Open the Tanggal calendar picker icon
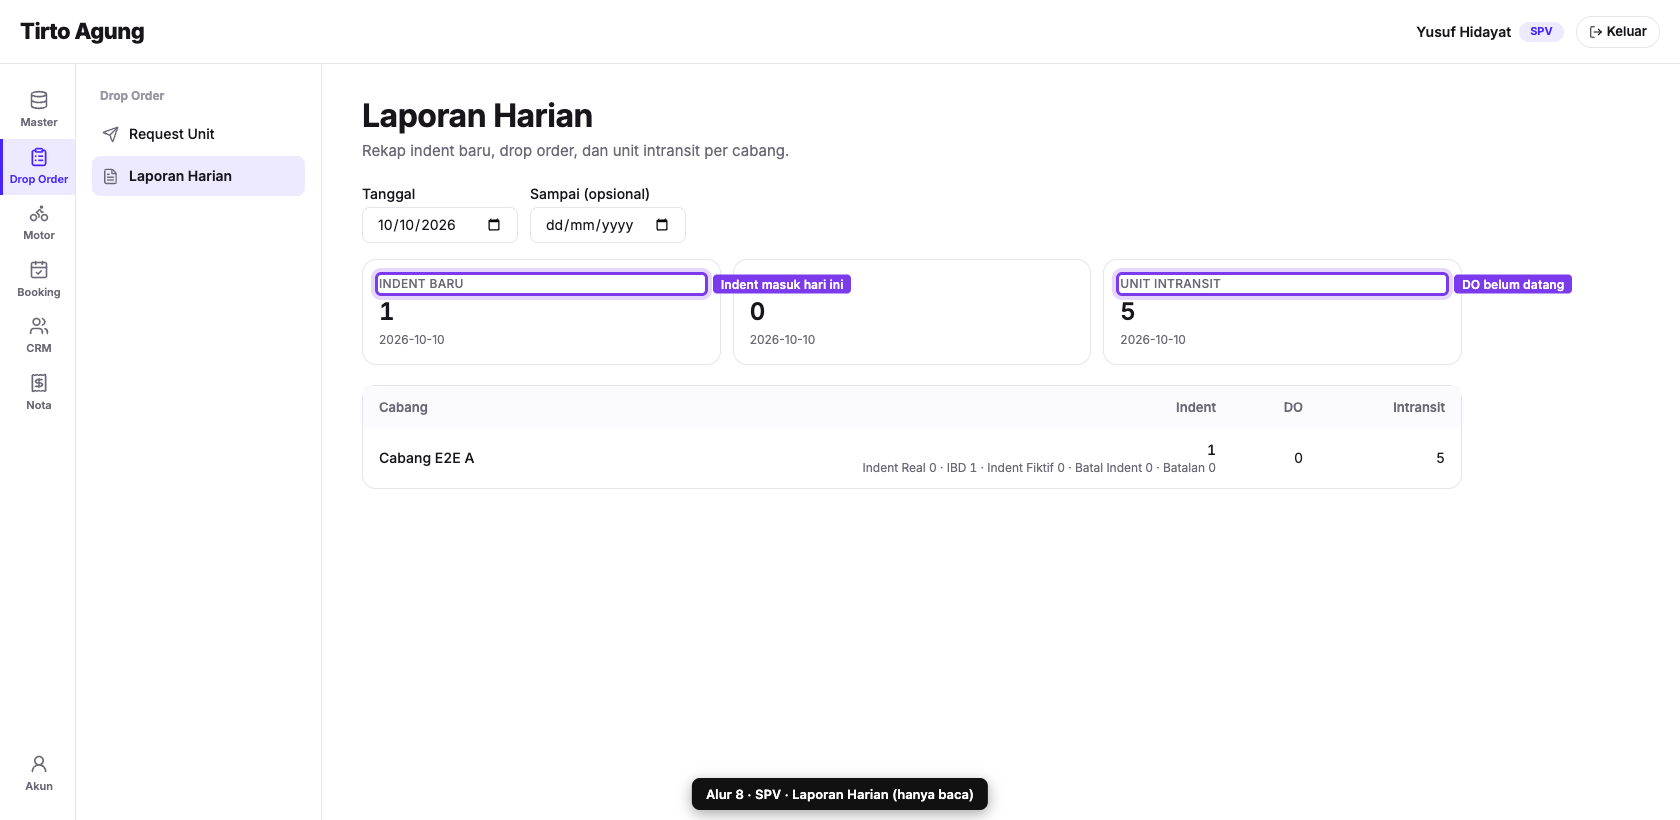 (494, 225)
